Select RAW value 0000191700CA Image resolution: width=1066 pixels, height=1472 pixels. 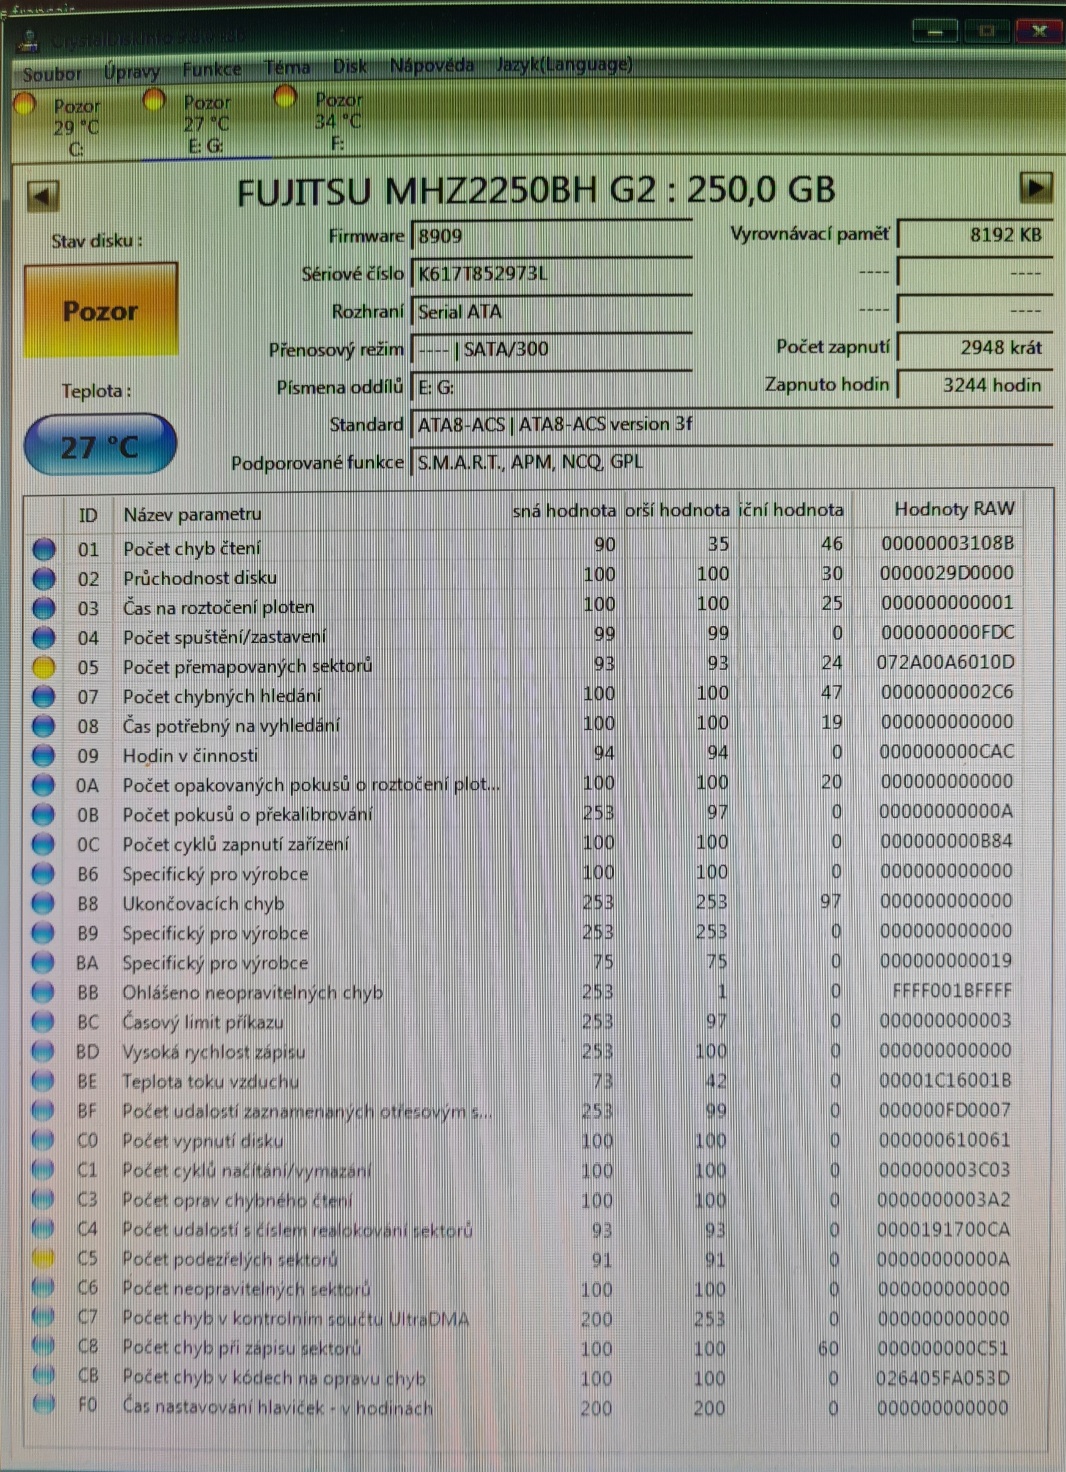click(x=943, y=1229)
